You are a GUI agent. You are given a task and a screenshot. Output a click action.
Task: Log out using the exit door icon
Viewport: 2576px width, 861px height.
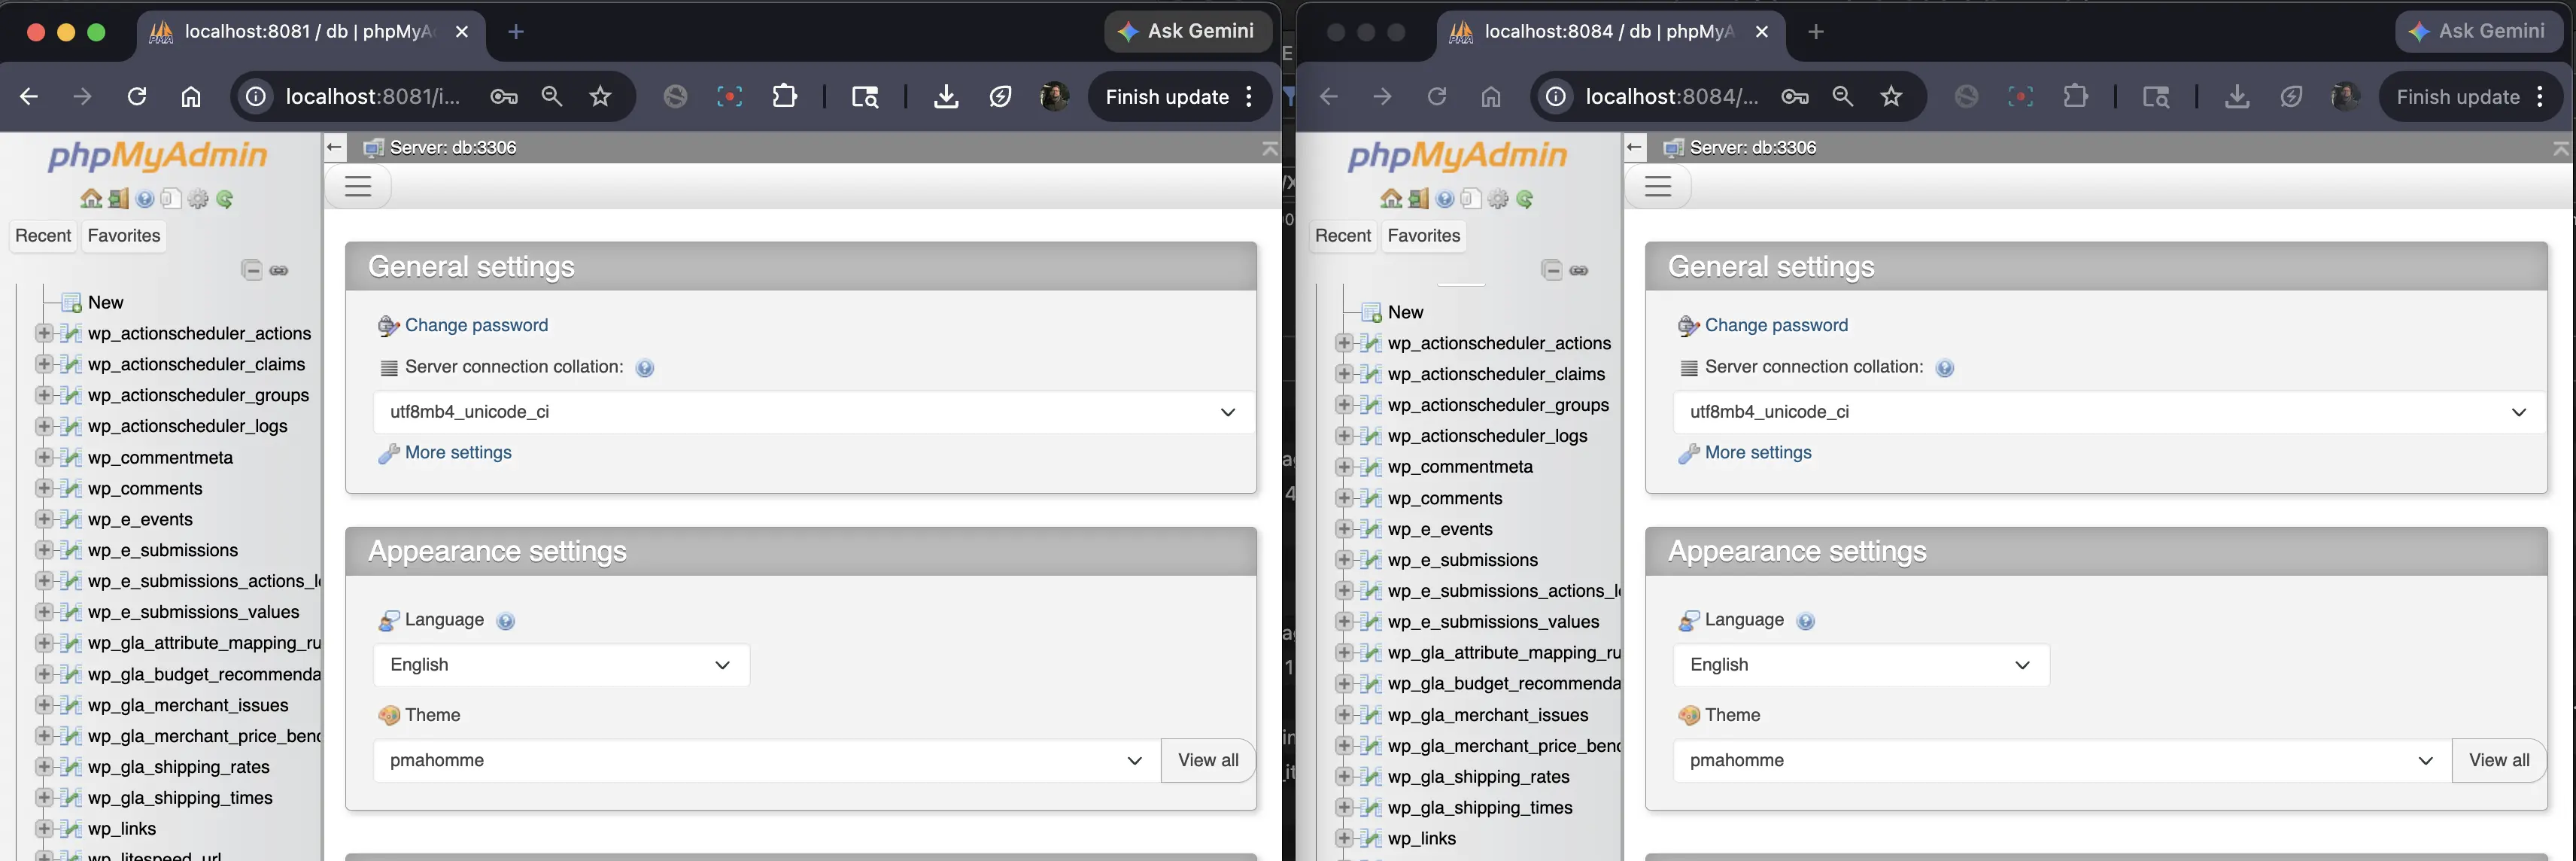click(x=117, y=198)
